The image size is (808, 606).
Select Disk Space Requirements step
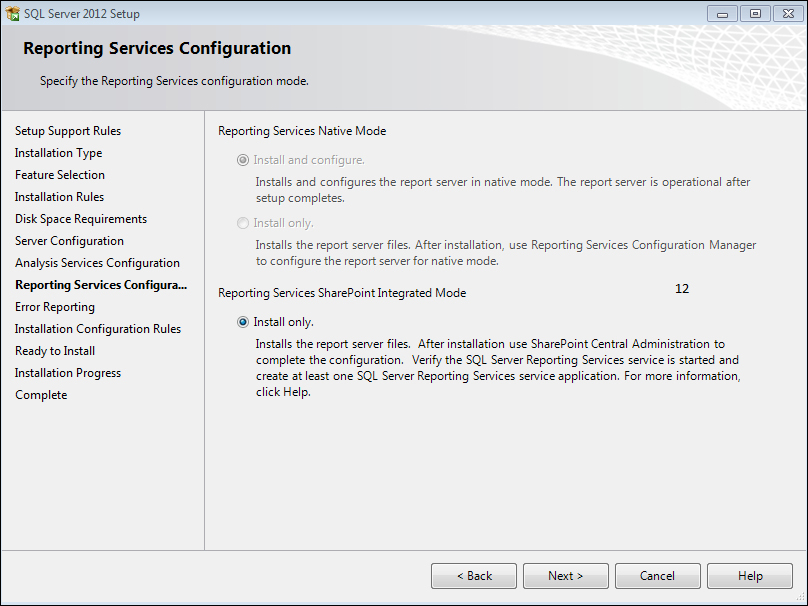click(x=81, y=219)
